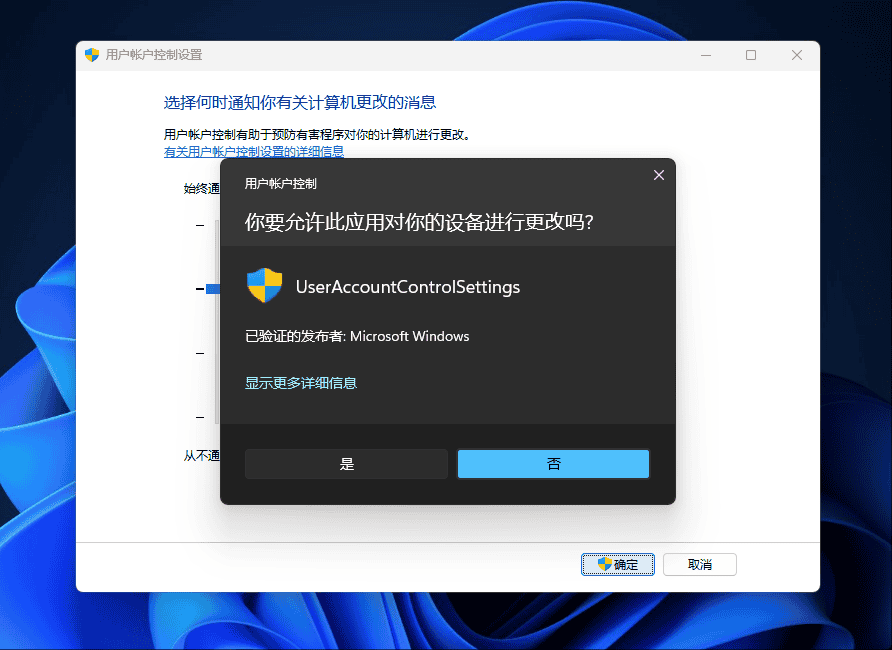This screenshot has height=650, width=892.
Task: Click 已验证的发布者: Microsoft Windows text
Action: pyautogui.click(x=357, y=336)
